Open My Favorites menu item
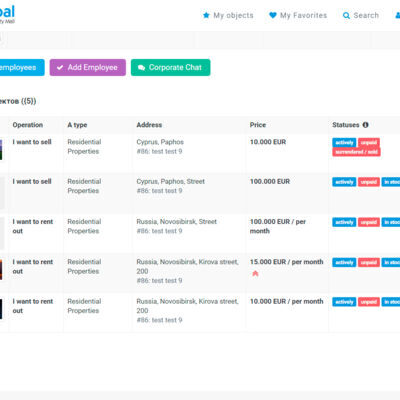The height and width of the screenshot is (400, 400). click(298, 15)
